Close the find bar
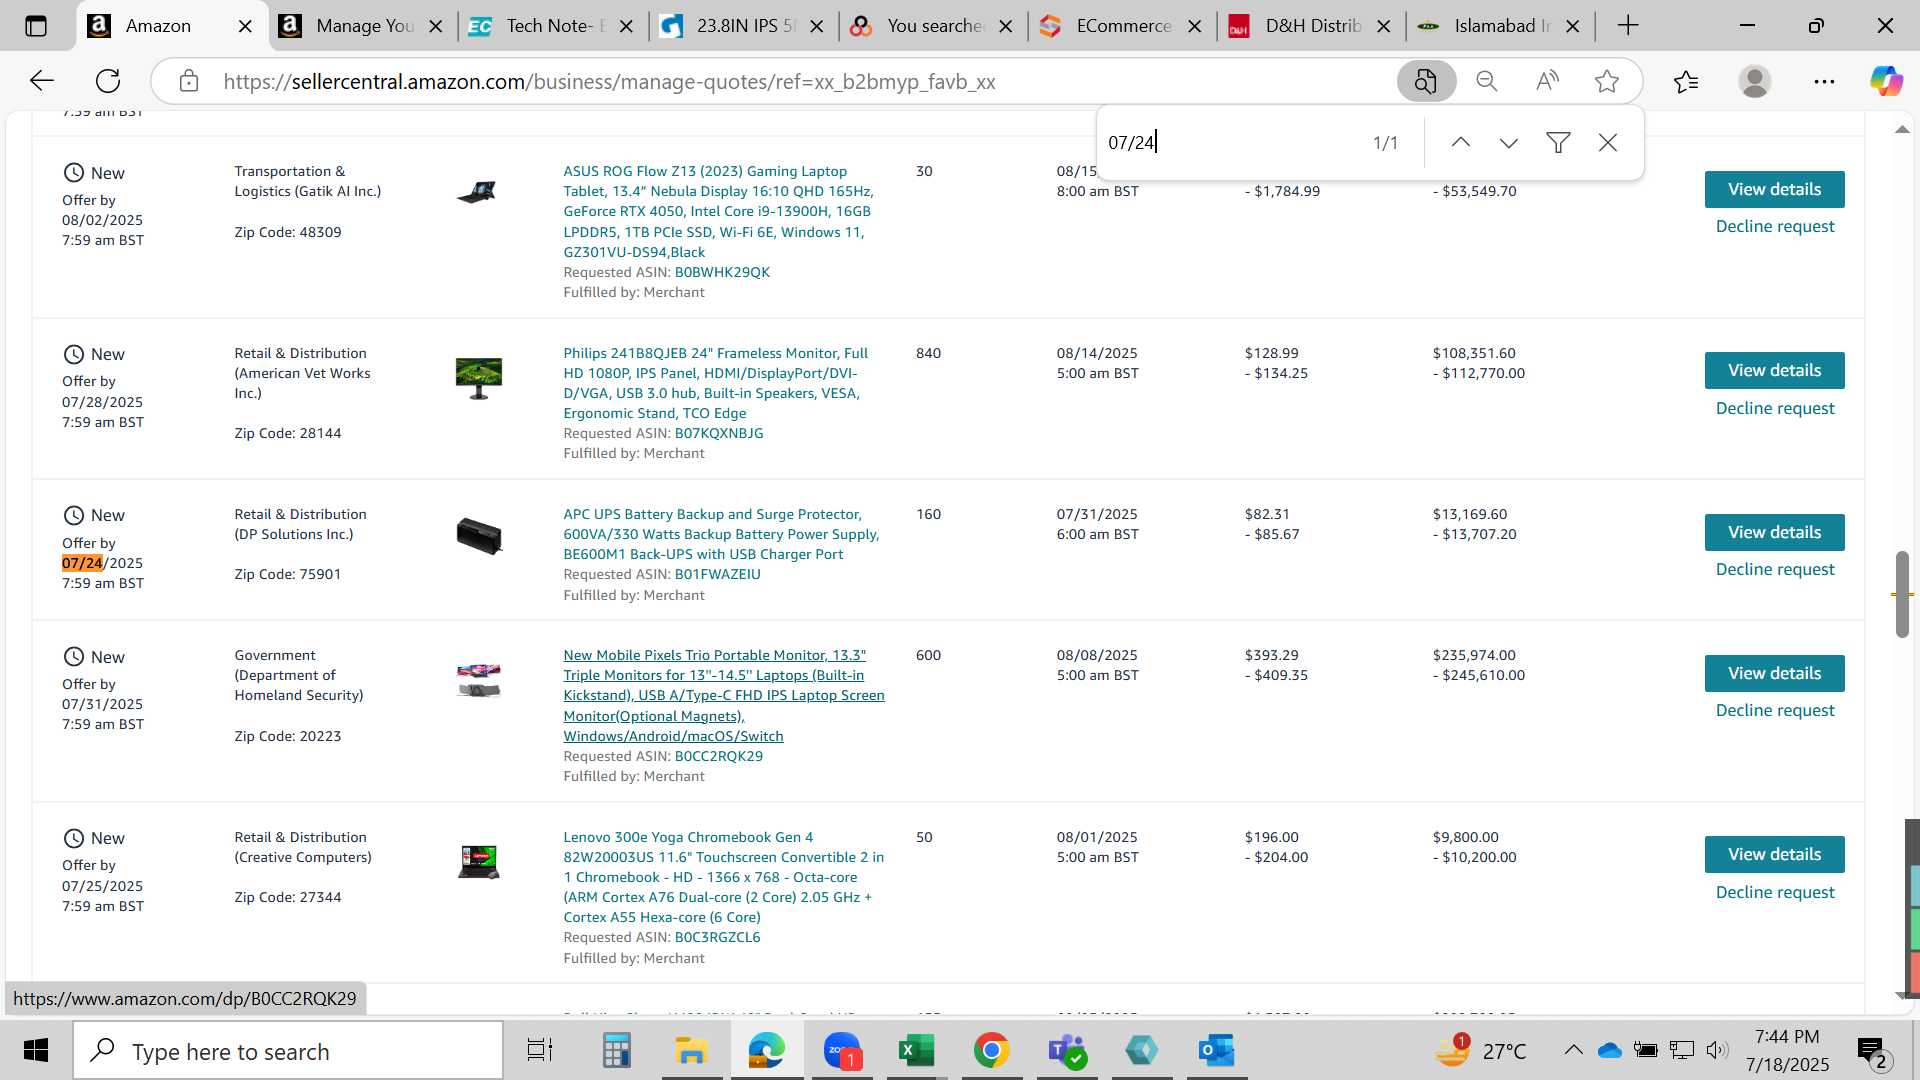1920x1080 pixels. (1608, 143)
